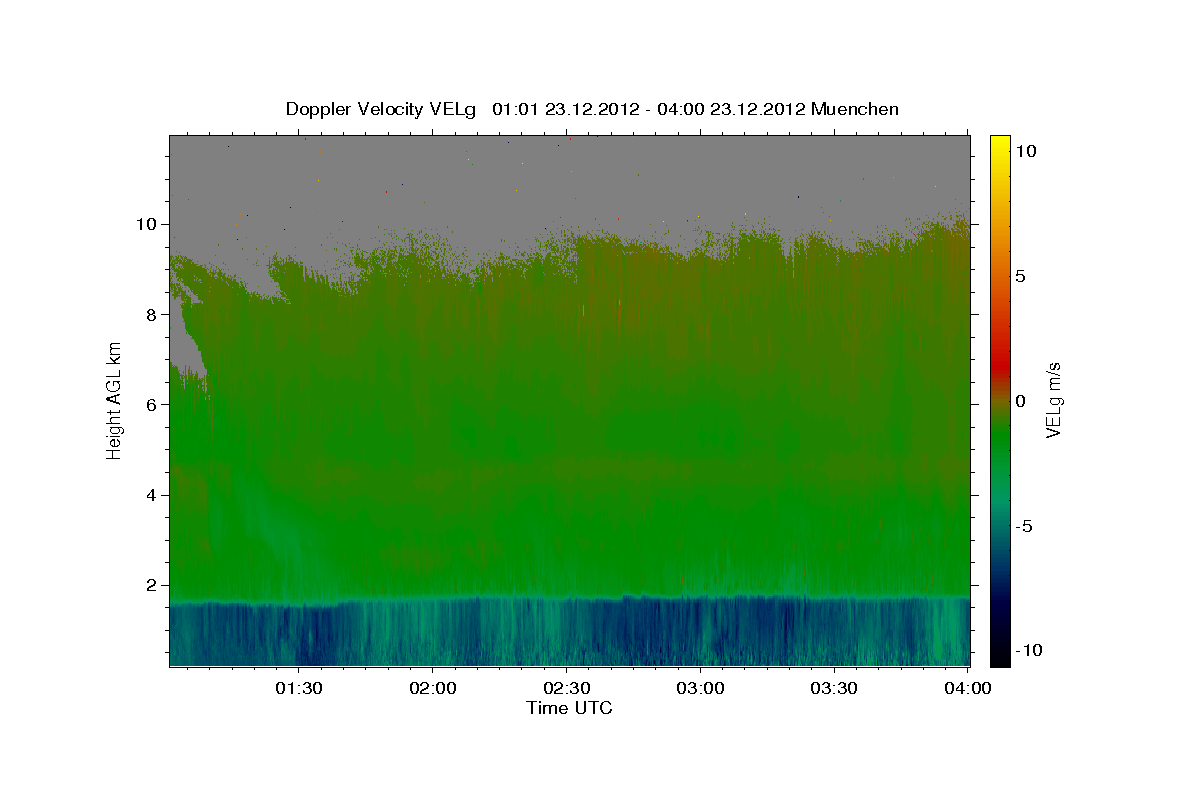Select the 02:30 time tick label
Viewport: 1200px width, 800px height.
pyautogui.click(x=566, y=689)
